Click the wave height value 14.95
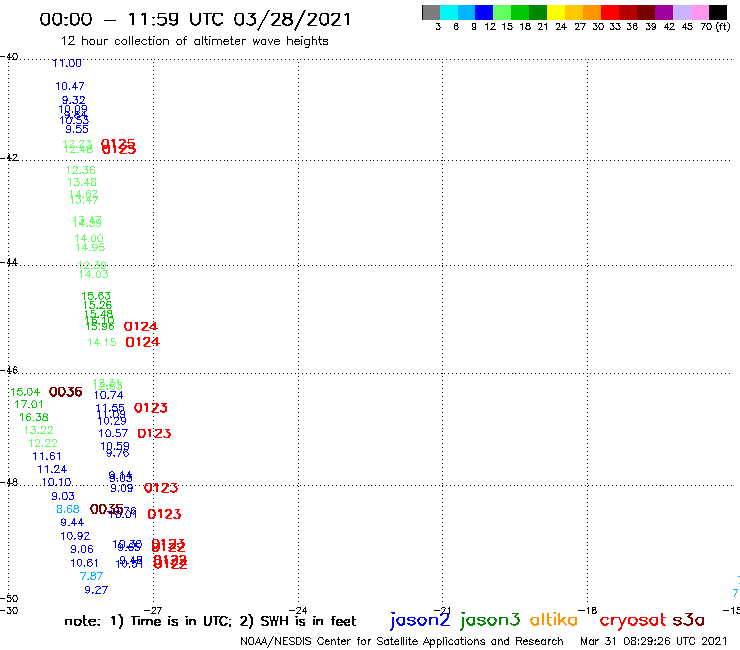 coord(90,247)
